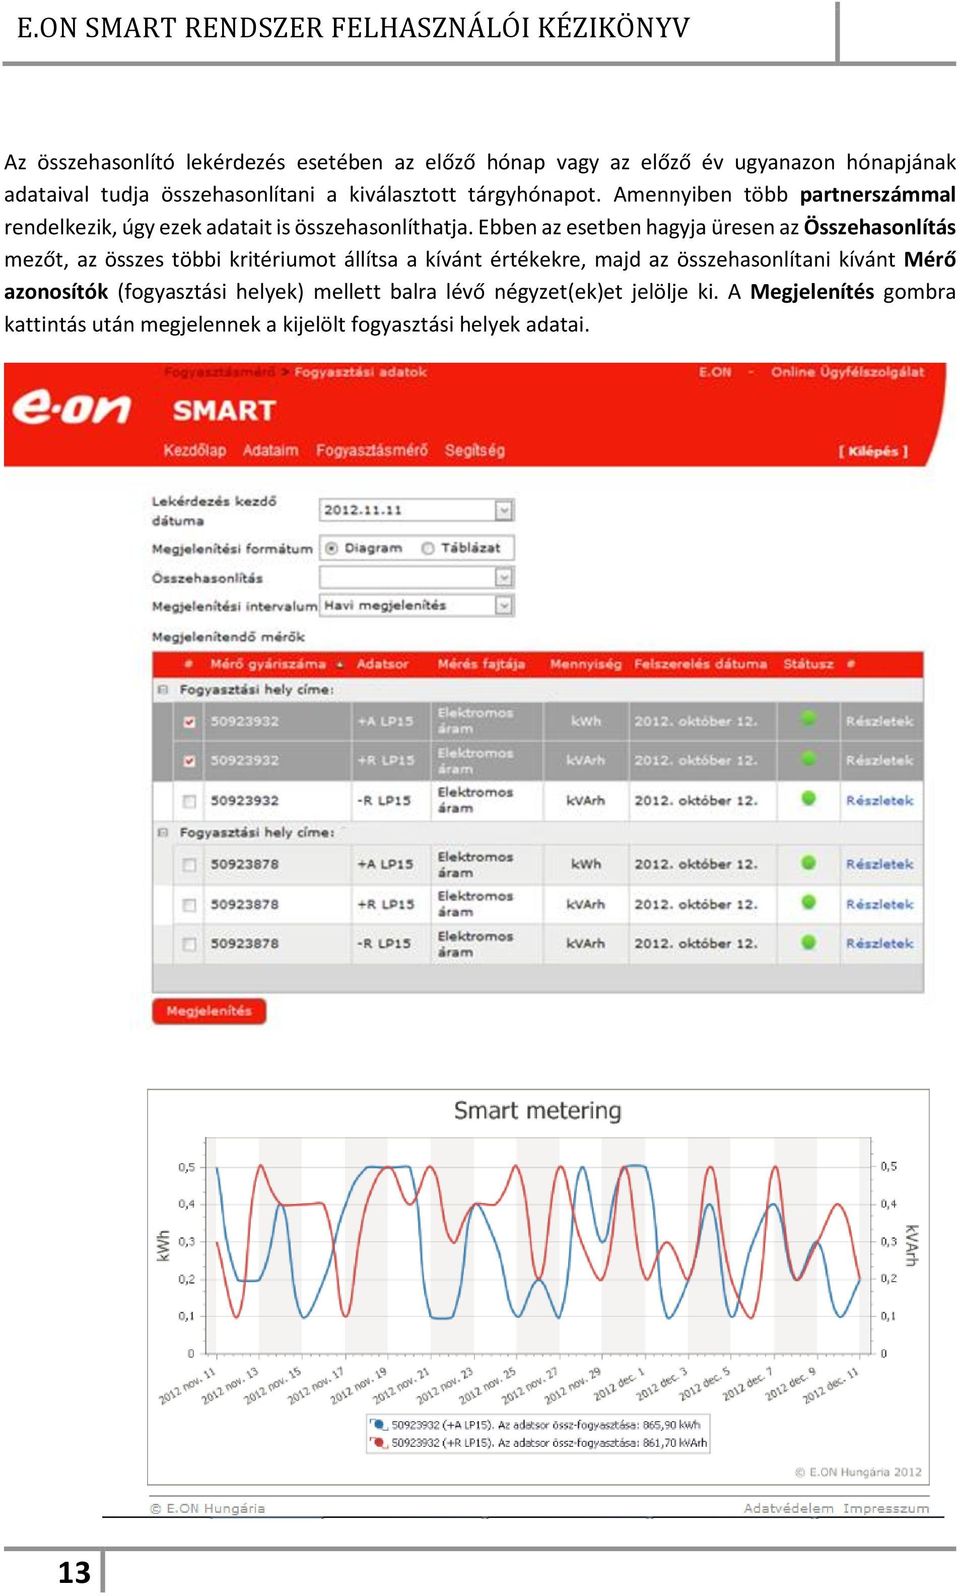Click the Mennyiség column header
This screenshot has width=960, height=1596.
[585, 664]
